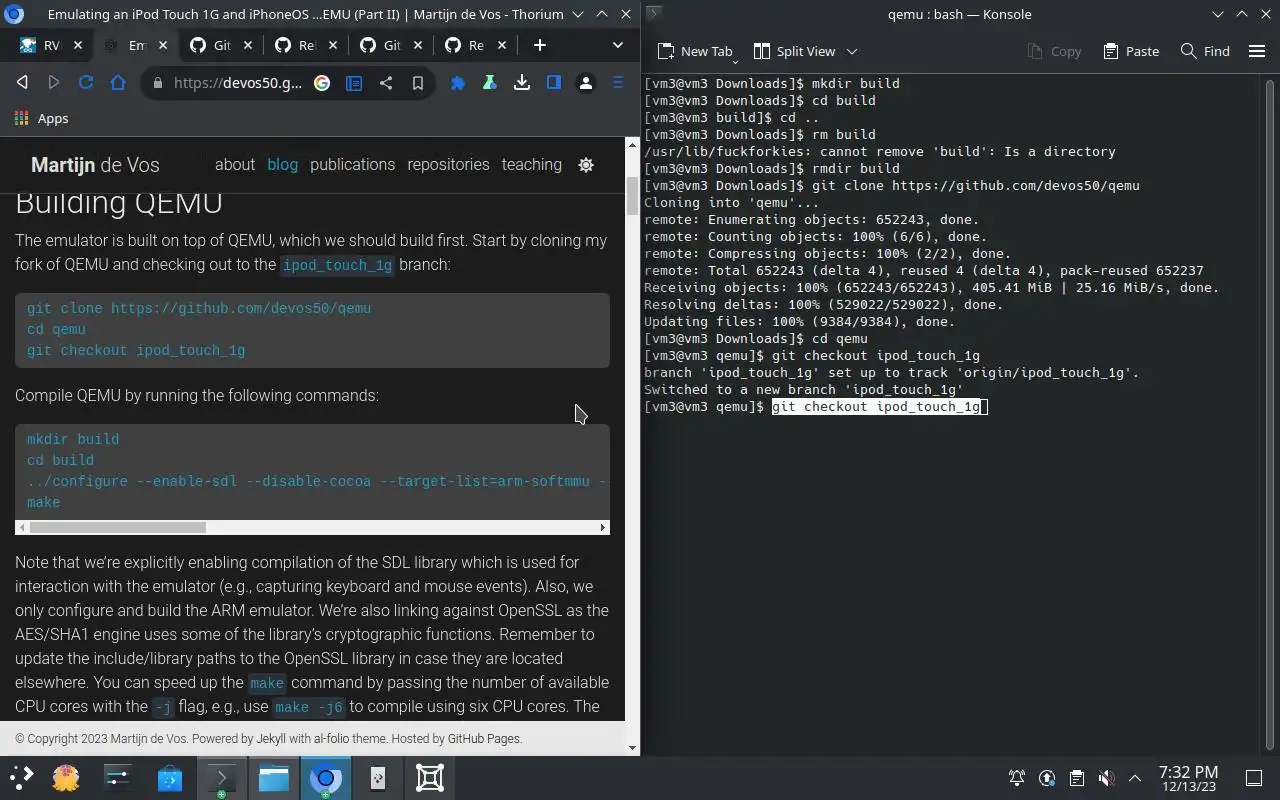
Task: View site security lock info
Action: [157, 83]
